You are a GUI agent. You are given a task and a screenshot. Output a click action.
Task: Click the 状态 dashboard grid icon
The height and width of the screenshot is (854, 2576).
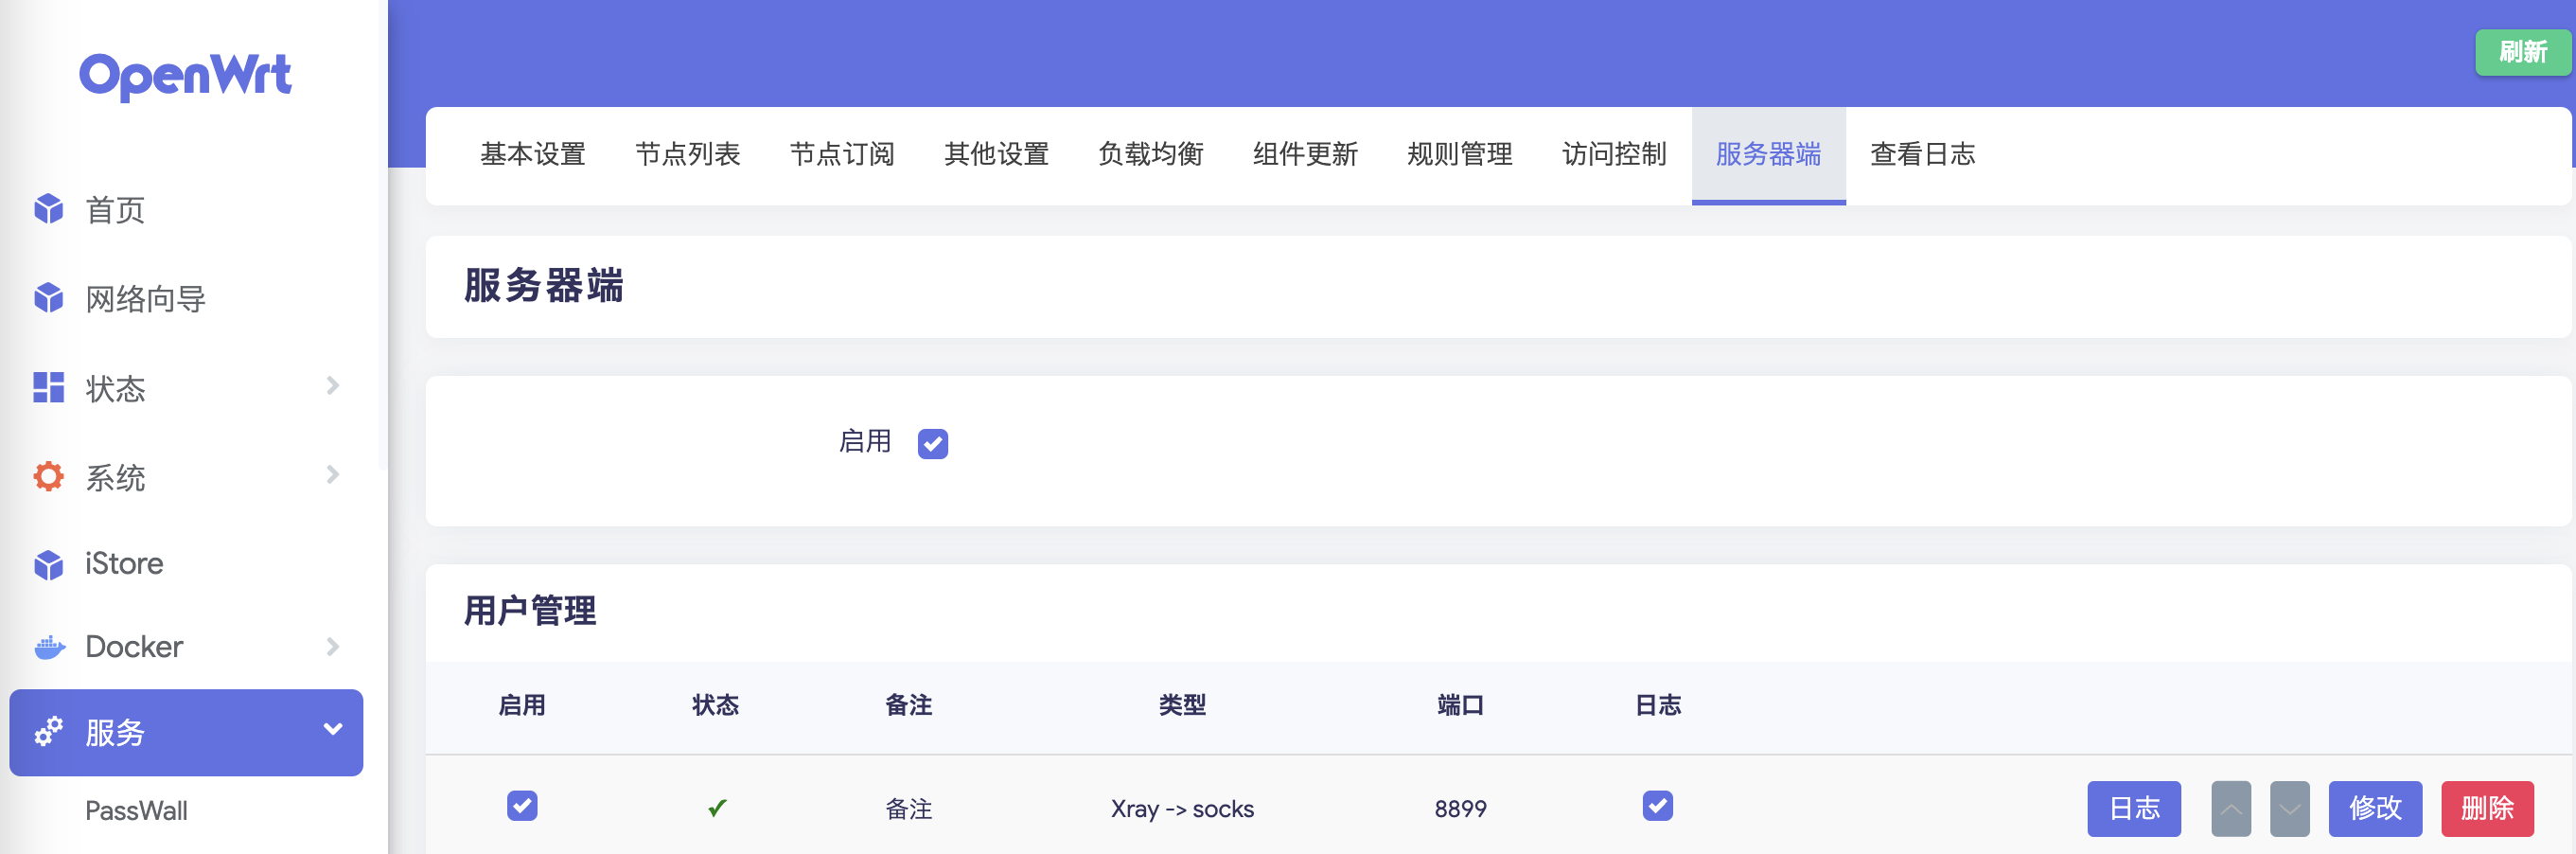[48, 387]
